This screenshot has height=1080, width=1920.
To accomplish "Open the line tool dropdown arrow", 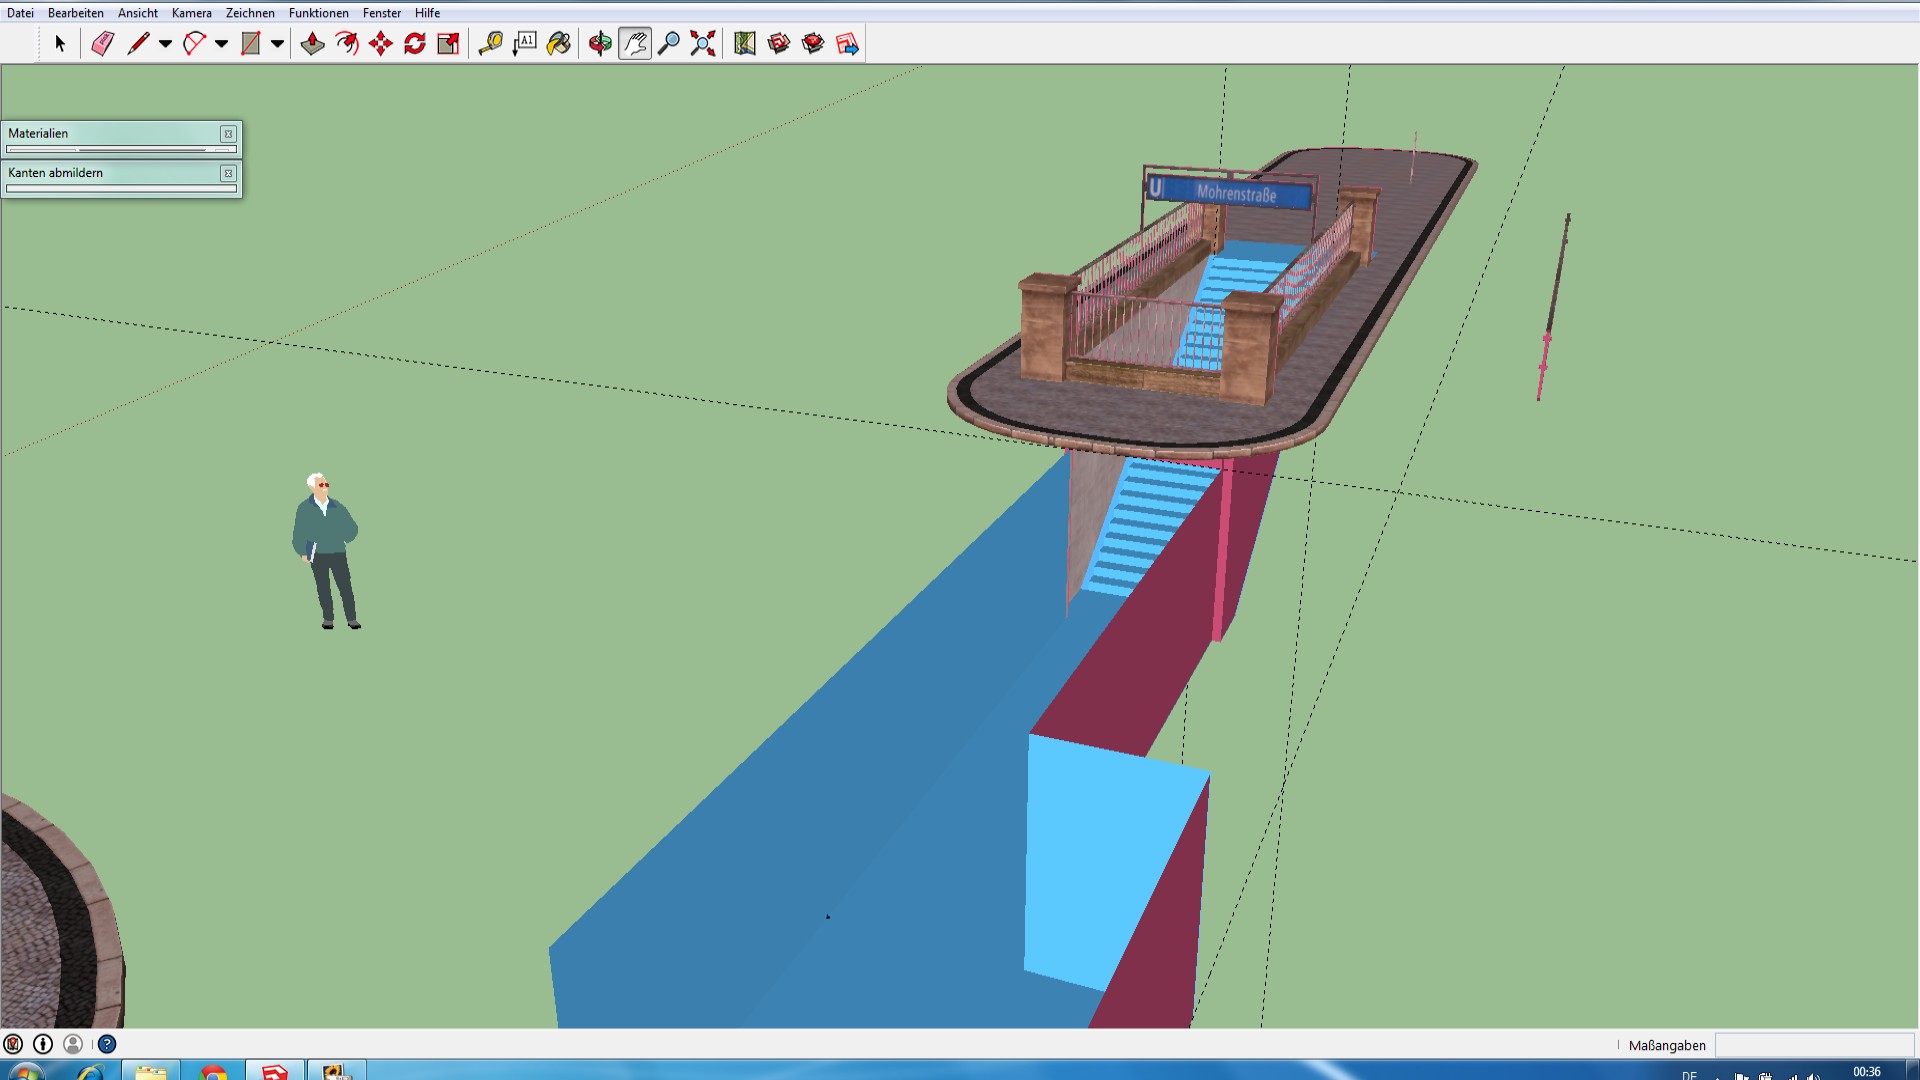I will 165,44.
